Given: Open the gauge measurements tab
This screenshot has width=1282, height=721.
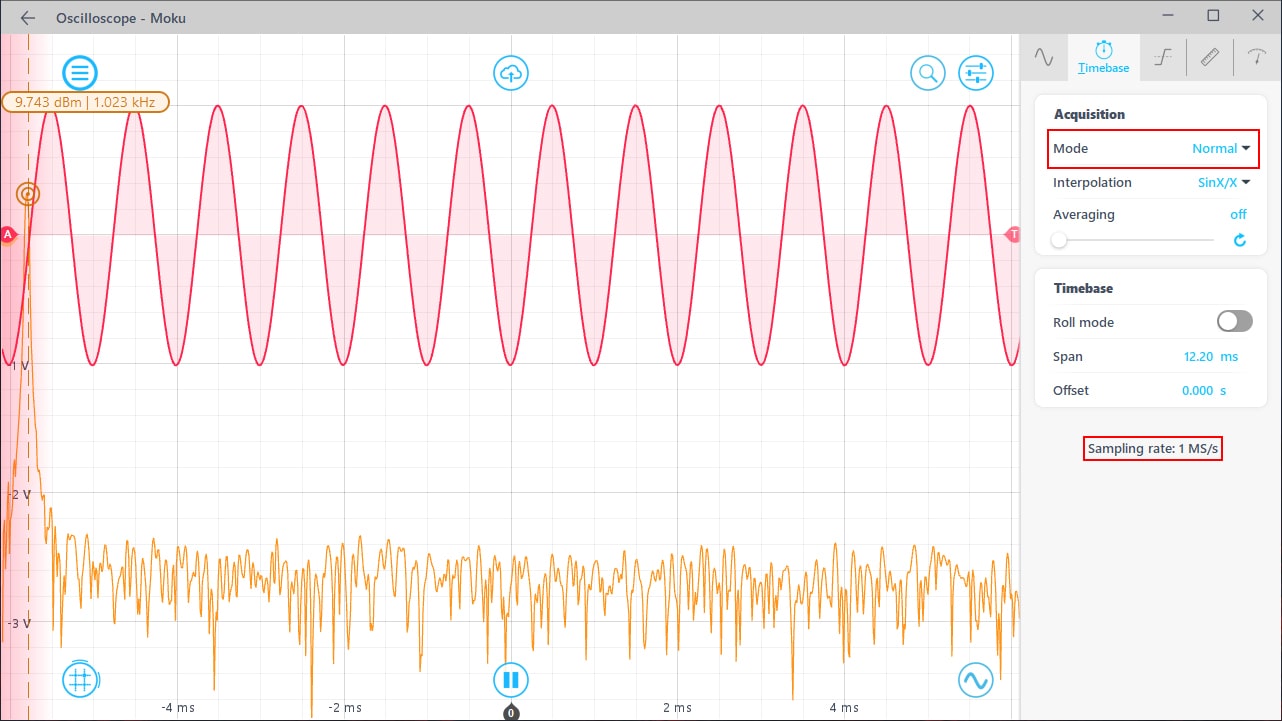Looking at the screenshot, I should pyautogui.click(x=1257, y=57).
